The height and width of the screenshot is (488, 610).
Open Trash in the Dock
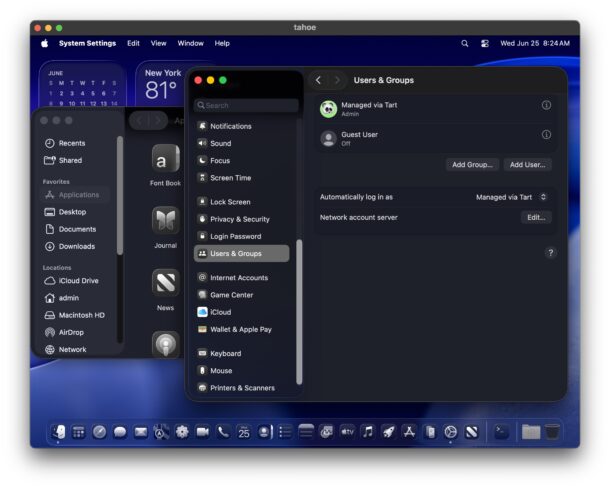point(552,432)
